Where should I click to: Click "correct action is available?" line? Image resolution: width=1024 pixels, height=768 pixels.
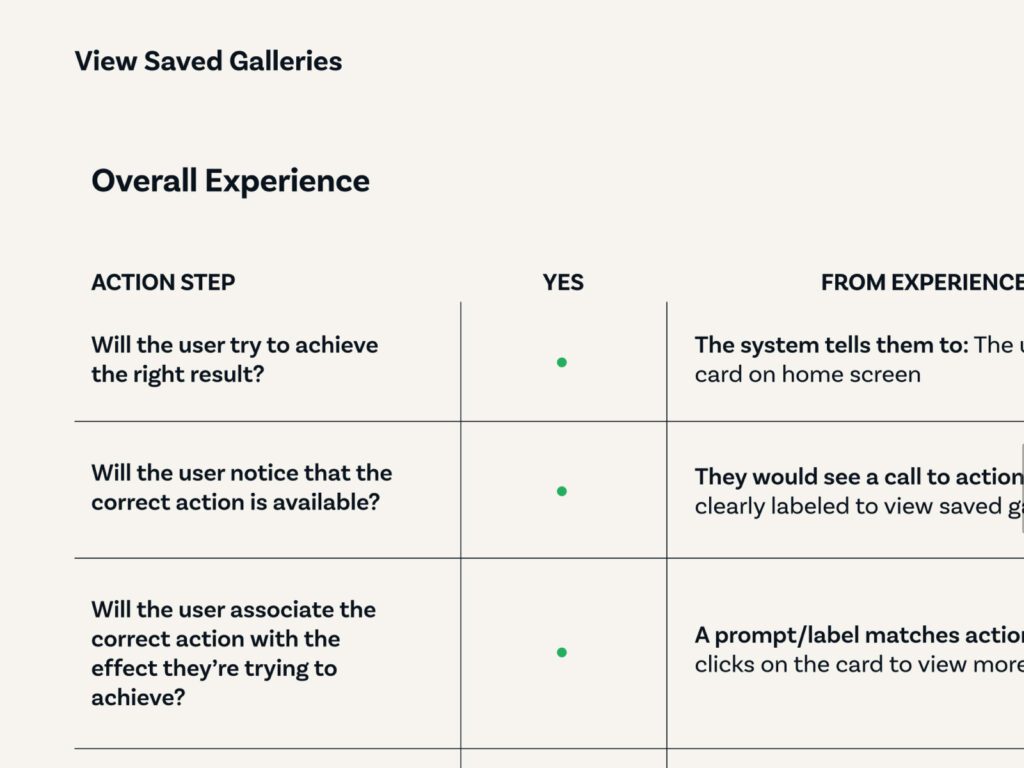click(235, 502)
